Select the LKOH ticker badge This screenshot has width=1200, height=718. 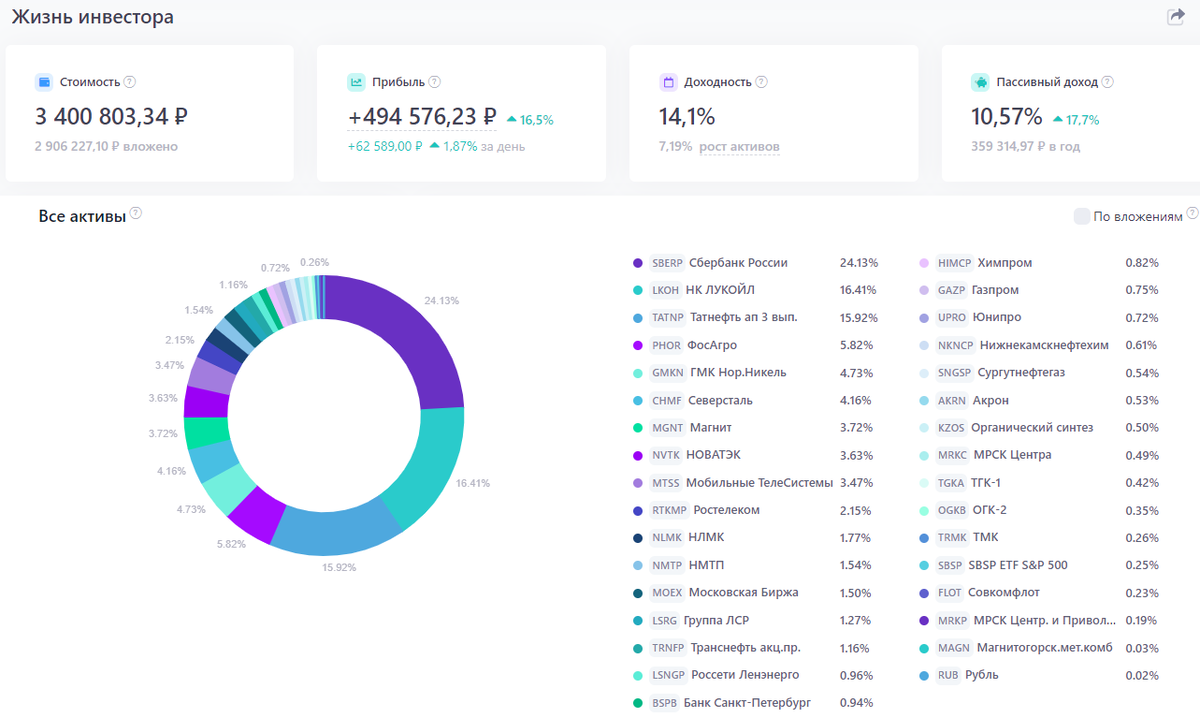click(666, 290)
